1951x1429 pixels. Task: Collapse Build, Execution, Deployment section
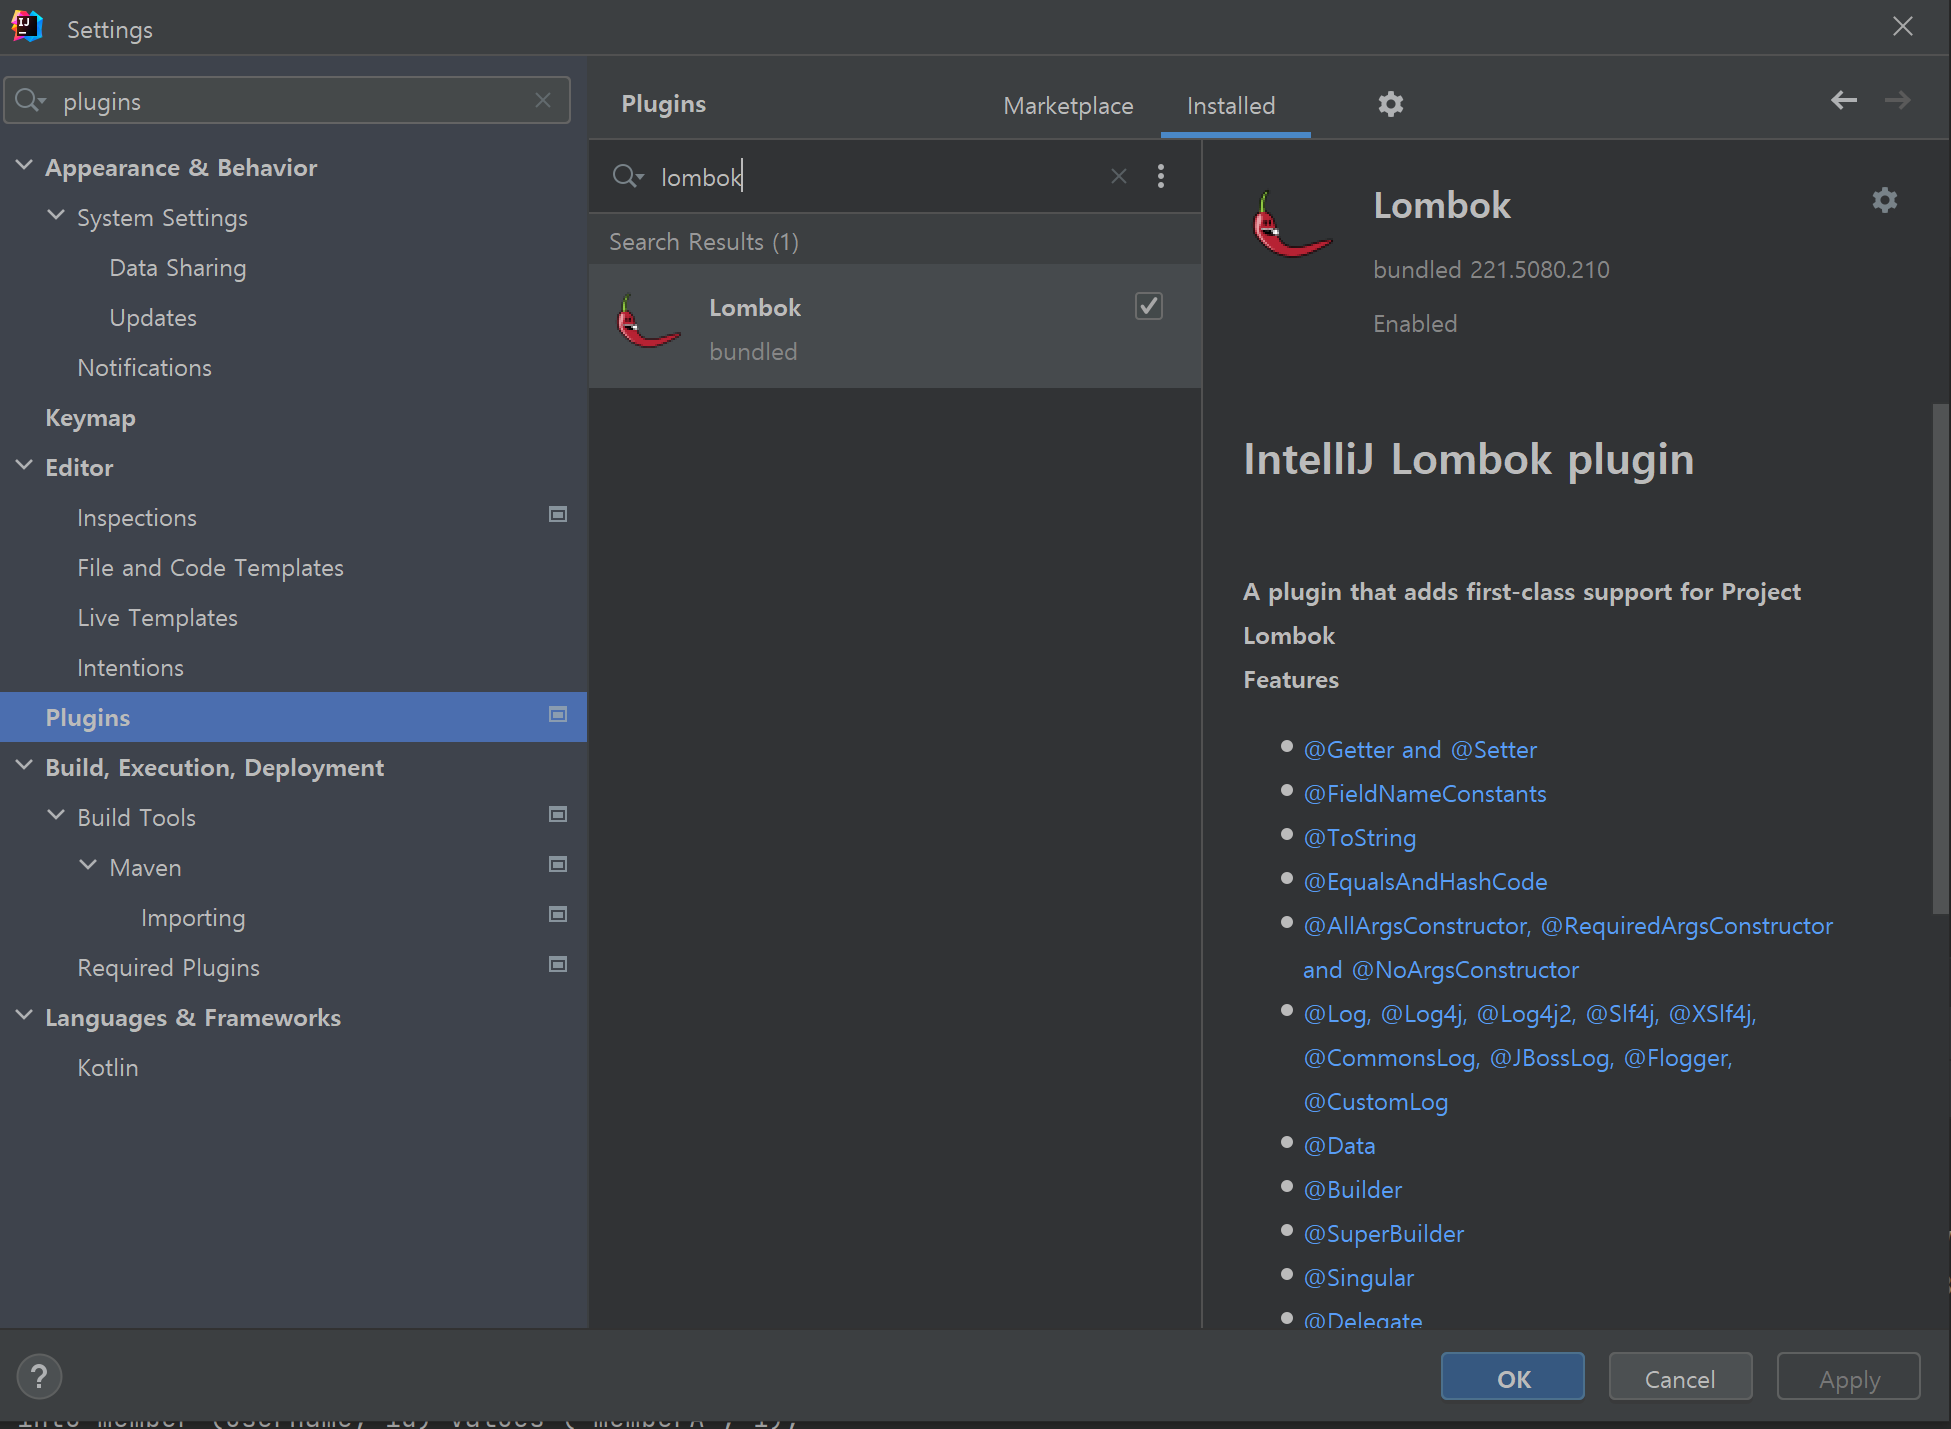(24, 765)
